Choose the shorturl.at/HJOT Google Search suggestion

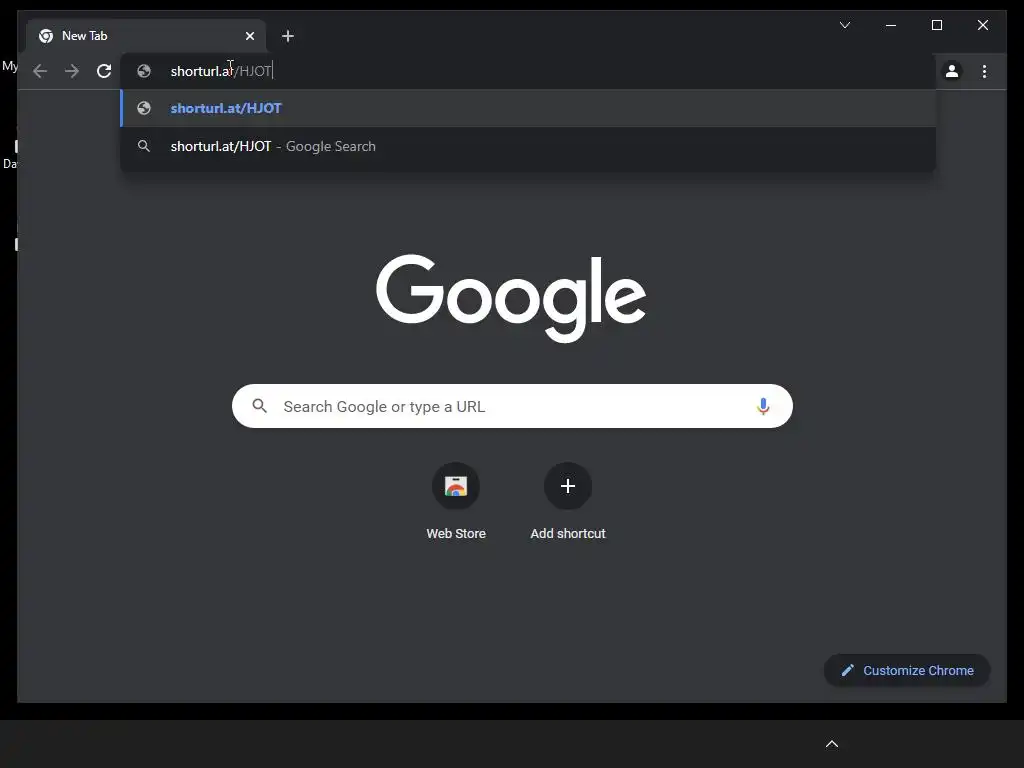pos(528,146)
